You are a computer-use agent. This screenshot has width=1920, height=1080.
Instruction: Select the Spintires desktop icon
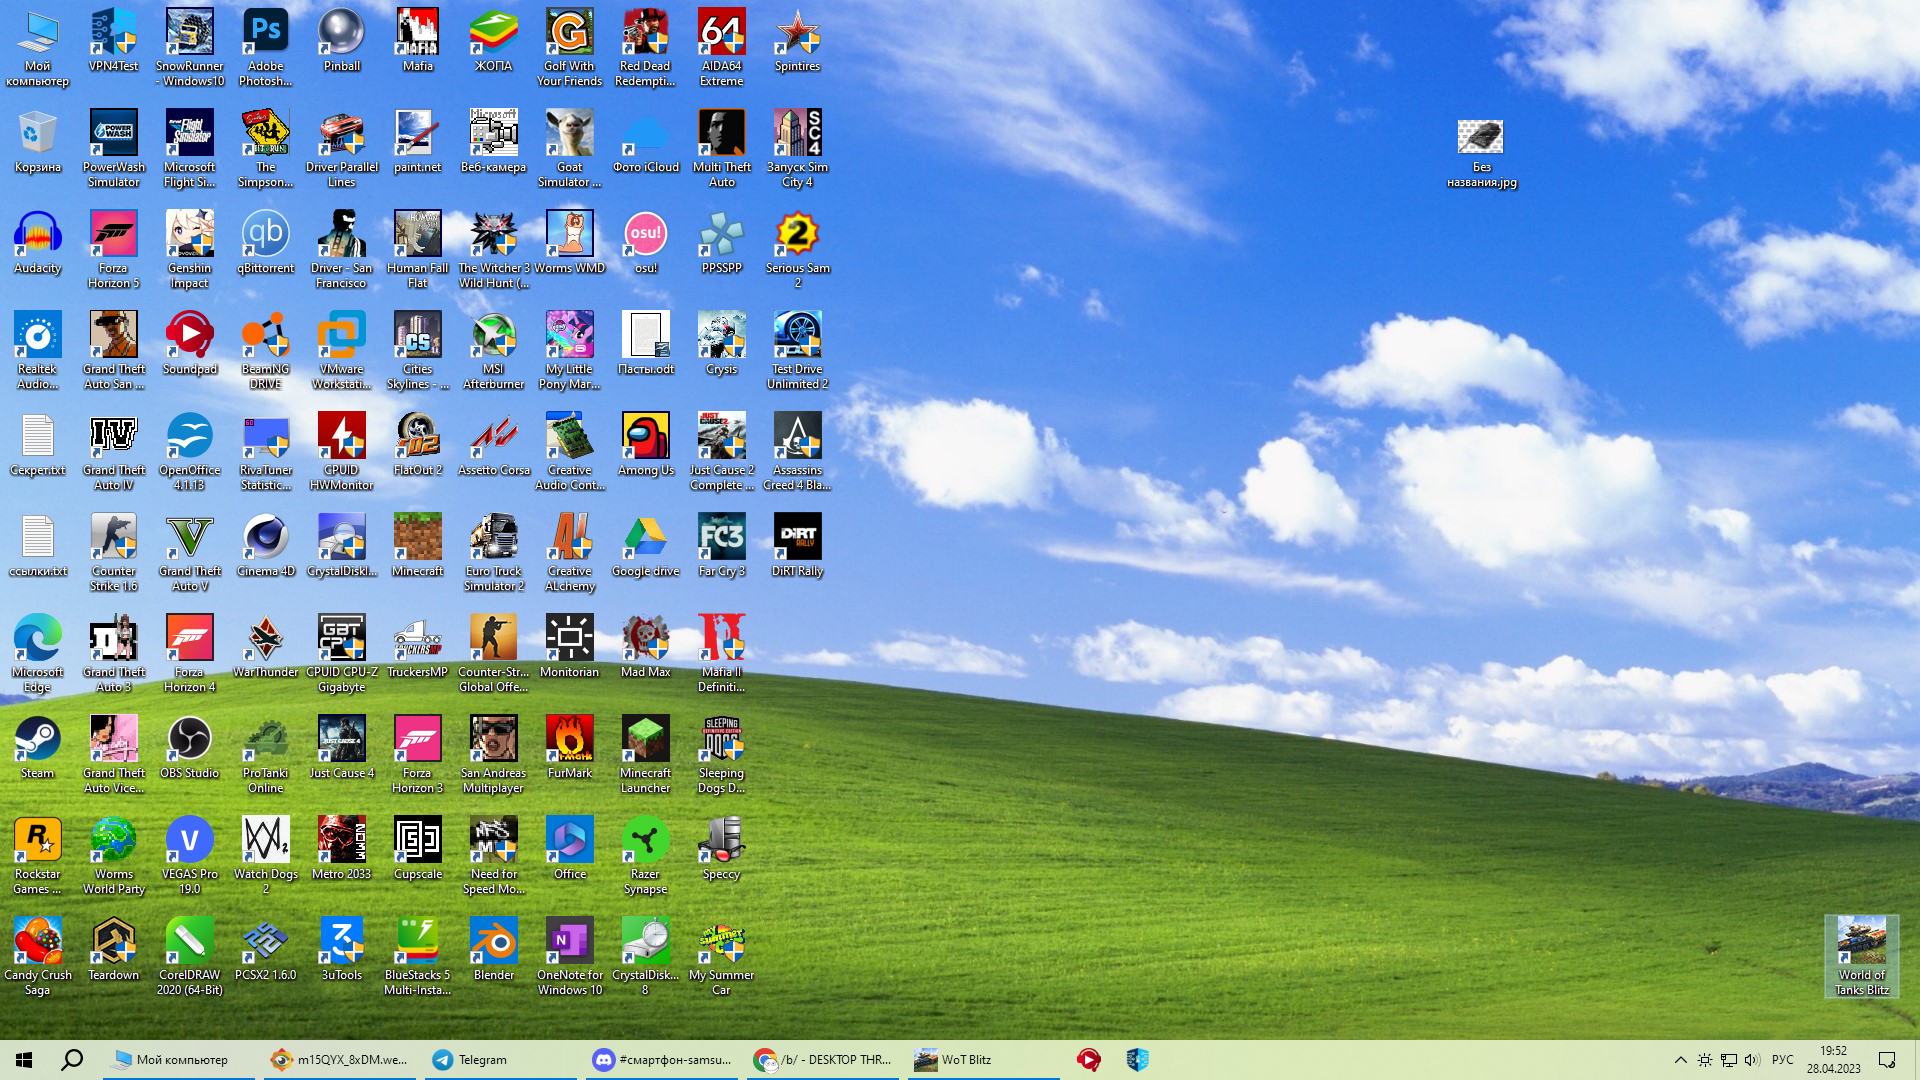point(798,40)
